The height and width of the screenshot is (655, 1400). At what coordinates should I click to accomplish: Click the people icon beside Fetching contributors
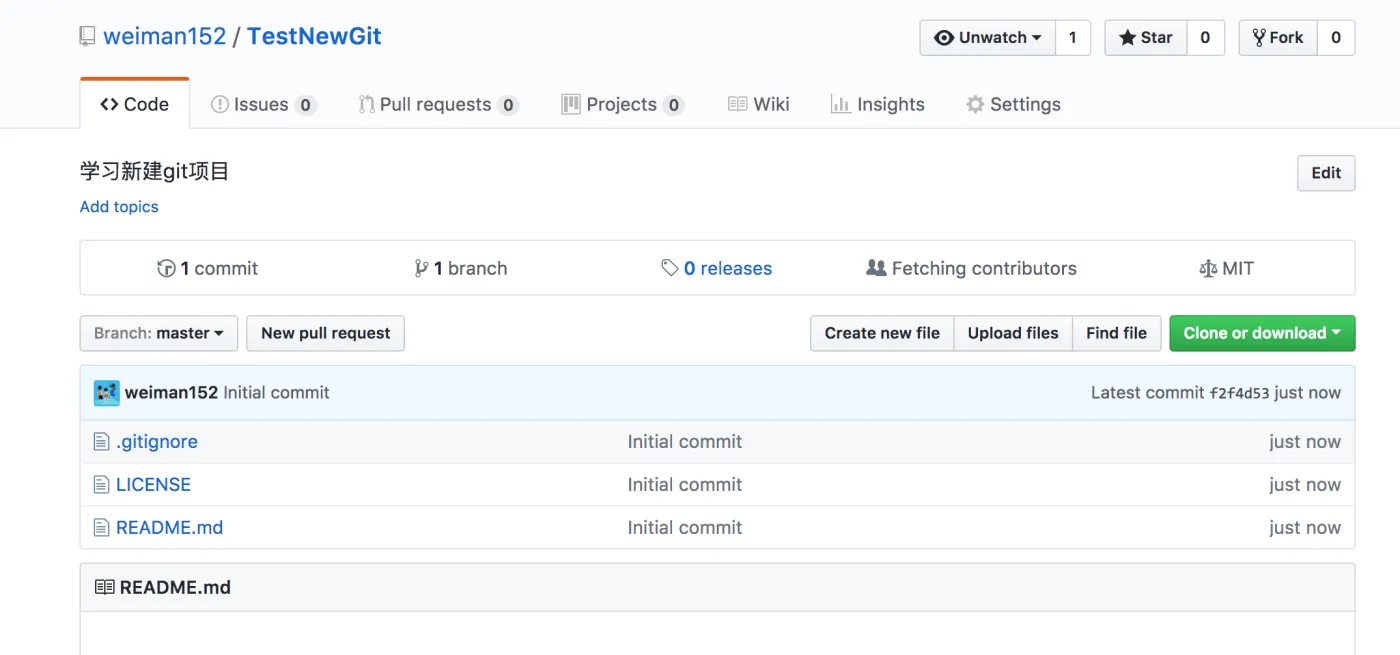(876, 268)
